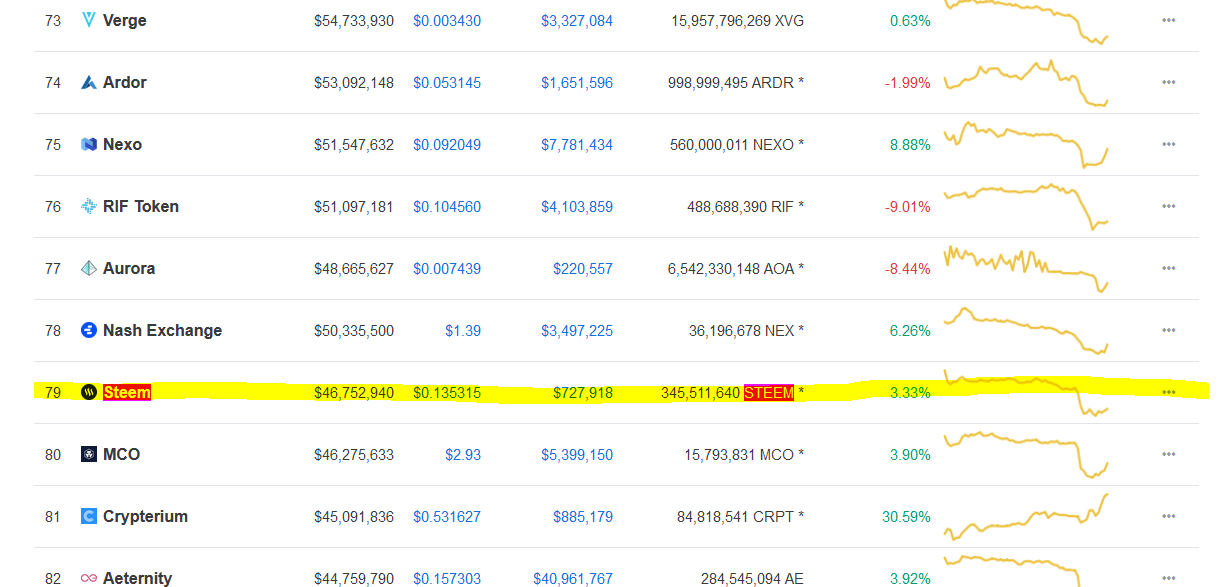Open the Aurora row more-options menu
The height and width of the screenshot is (587, 1226).
(x=1168, y=268)
